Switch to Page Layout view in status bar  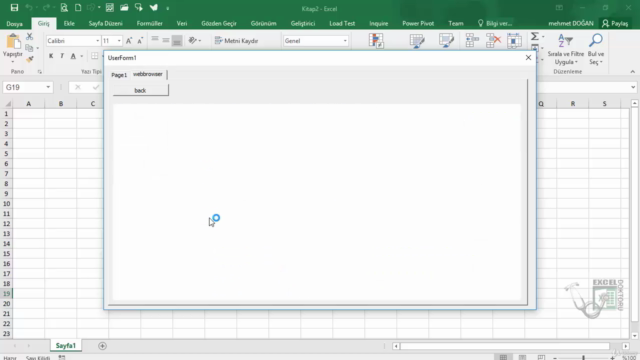[x=522, y=357]
